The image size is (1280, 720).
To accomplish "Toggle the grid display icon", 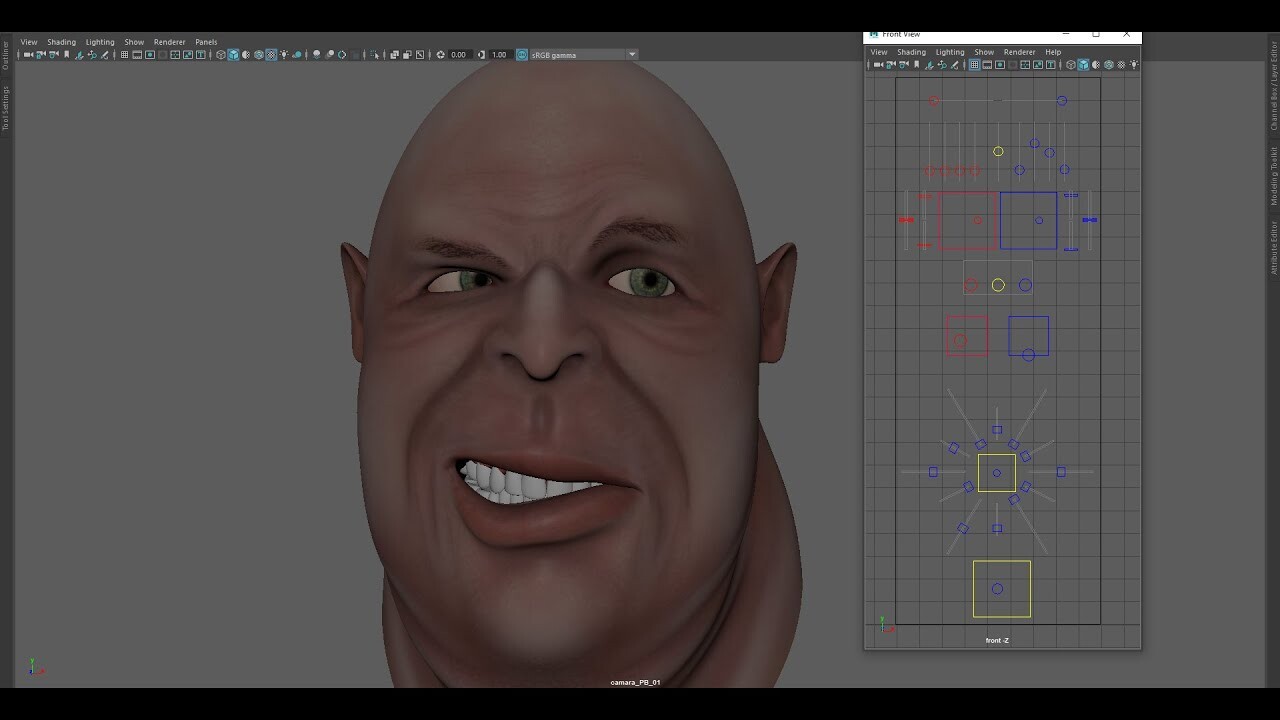I will [124, 54].
